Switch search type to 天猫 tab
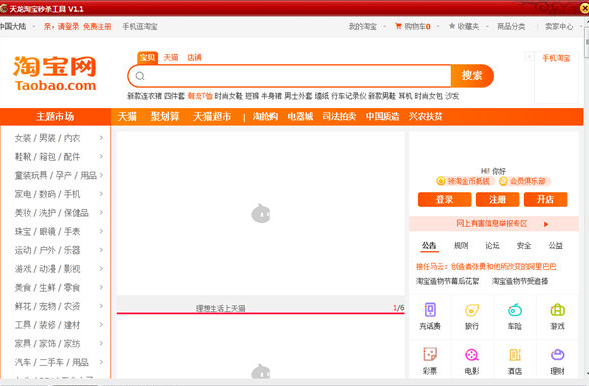Image resolution: width=589 pixels, height=386 pixels. pyautogui.click(x=171, y=57)
